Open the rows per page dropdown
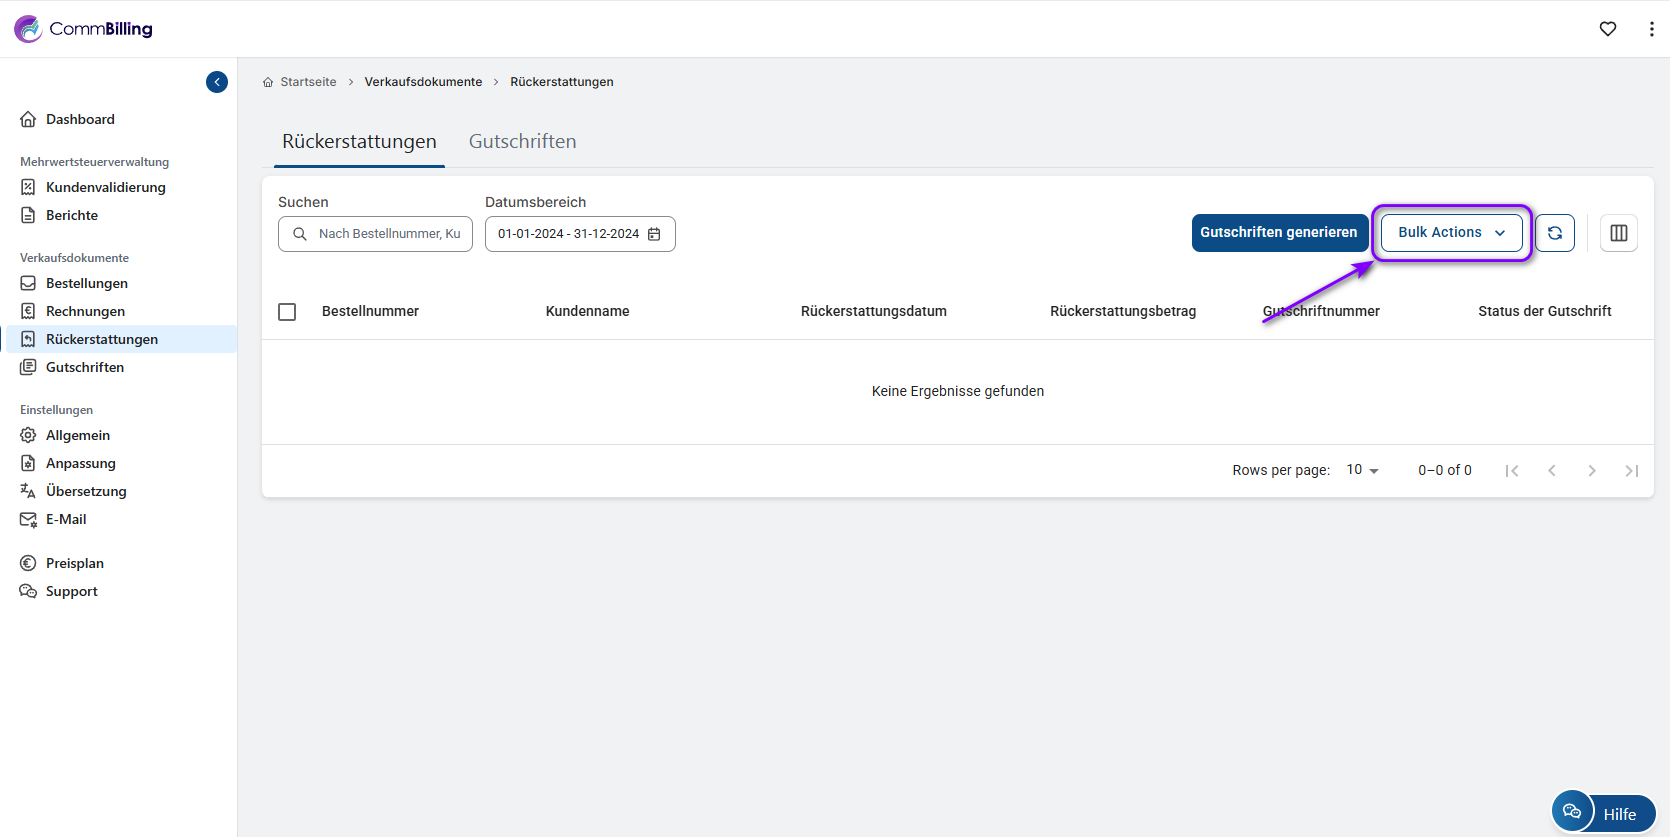 pyautogui.click(x=1362, y=470)
